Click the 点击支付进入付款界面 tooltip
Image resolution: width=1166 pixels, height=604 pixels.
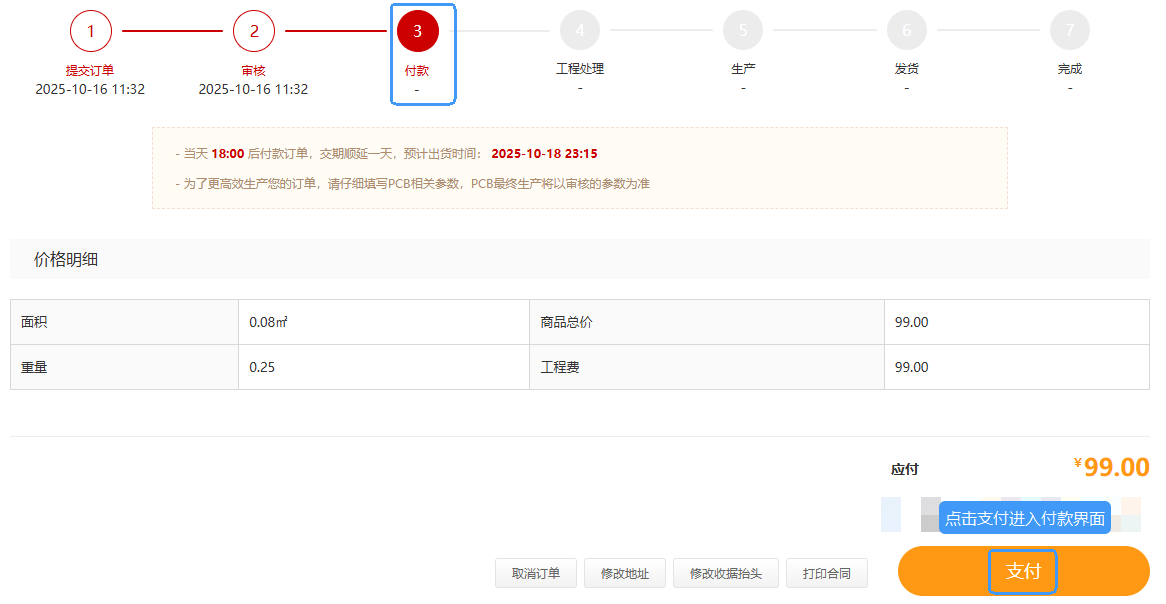pos(1024,518)
